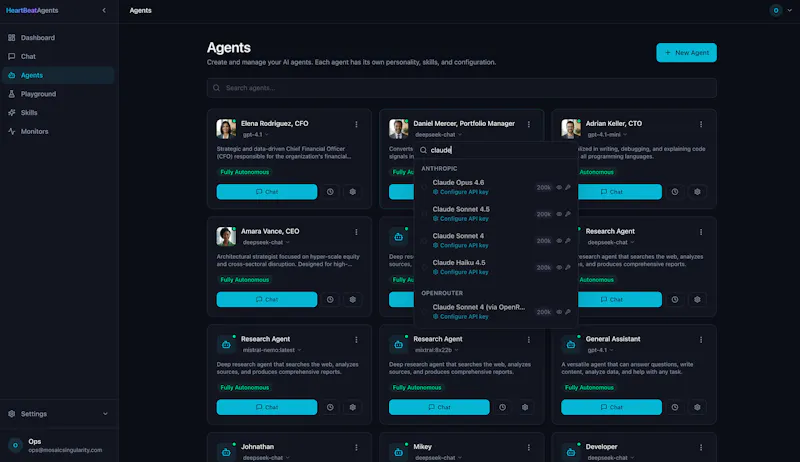
Task: Click the eye icon for Claude Sonnet 4.5
Action: [559, 214]
